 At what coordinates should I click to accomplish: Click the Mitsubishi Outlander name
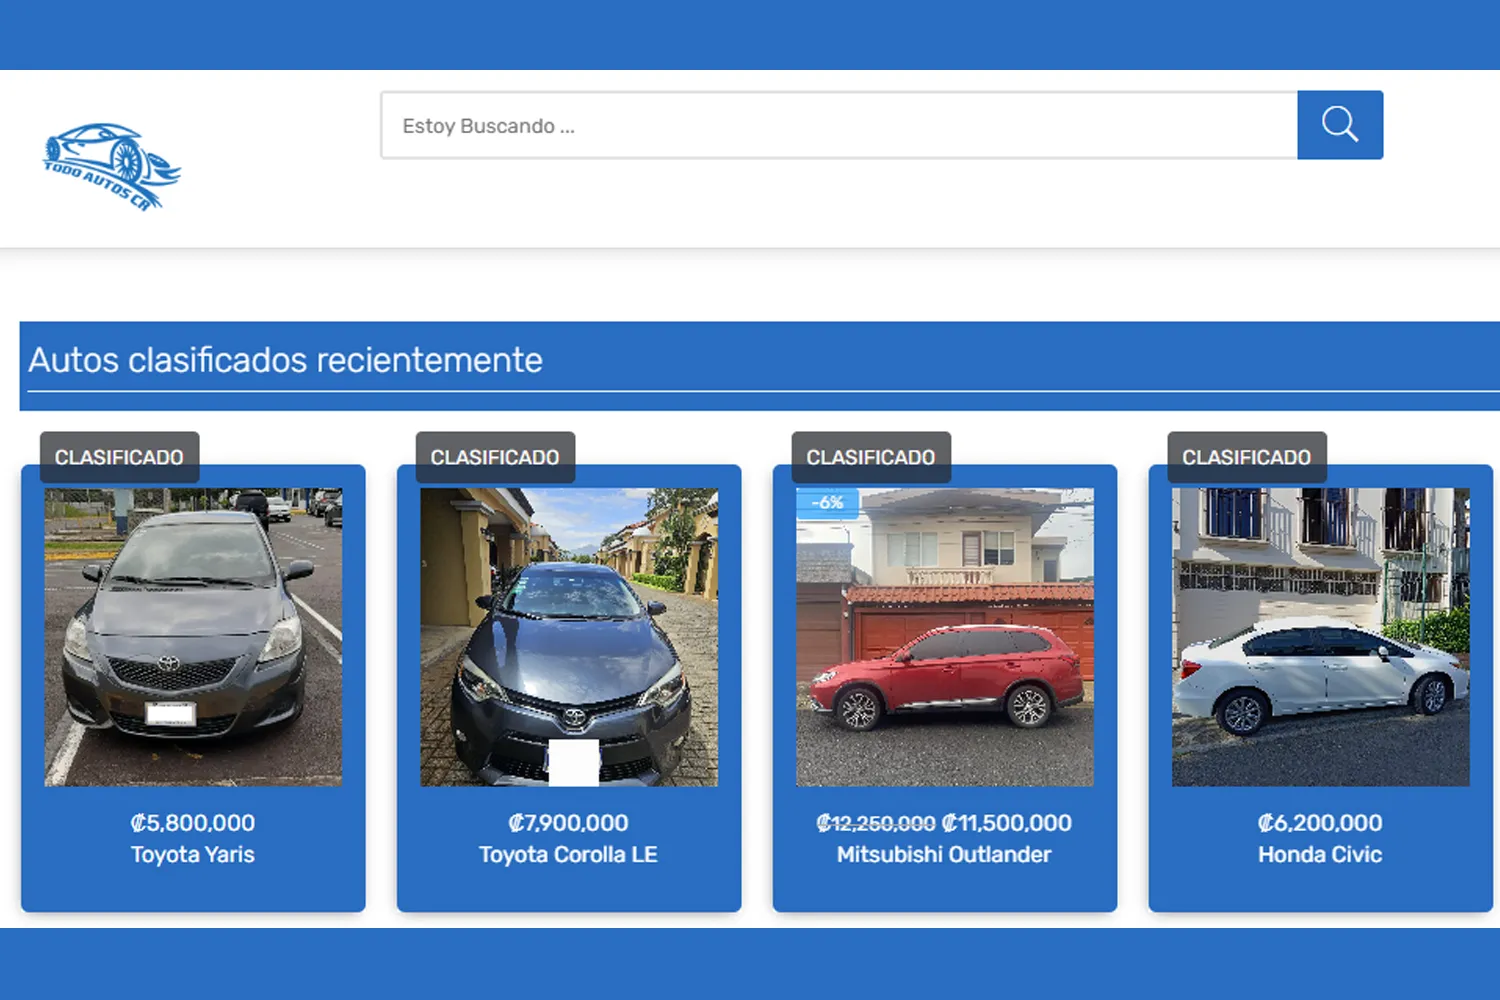(944, 854)
